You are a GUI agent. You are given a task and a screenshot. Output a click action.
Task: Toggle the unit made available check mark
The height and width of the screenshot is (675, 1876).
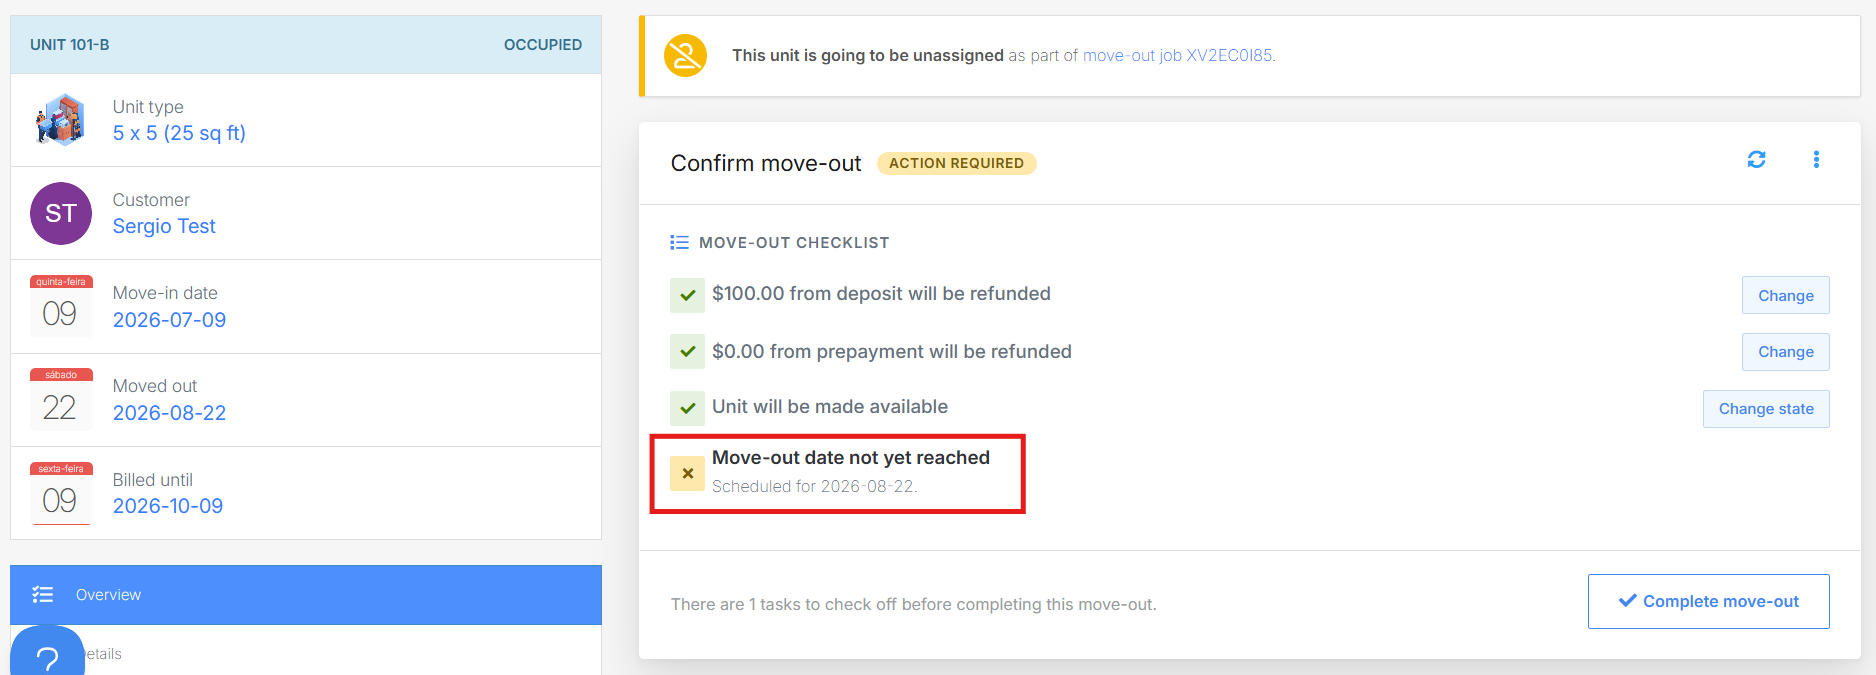tap(687, 408)
